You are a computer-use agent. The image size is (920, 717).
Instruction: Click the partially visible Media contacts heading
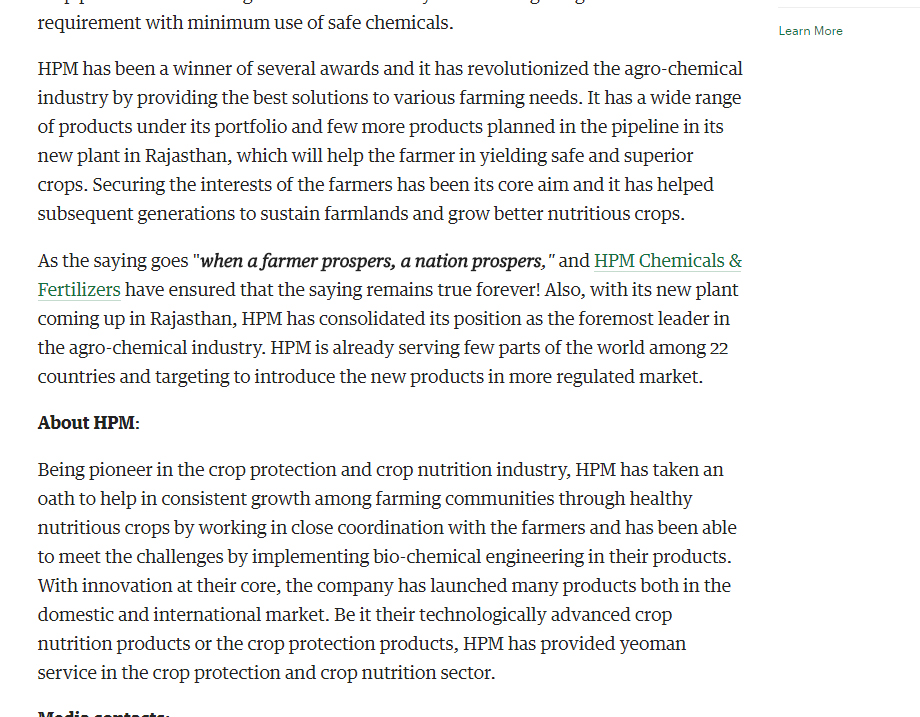[x=104, y=713]
